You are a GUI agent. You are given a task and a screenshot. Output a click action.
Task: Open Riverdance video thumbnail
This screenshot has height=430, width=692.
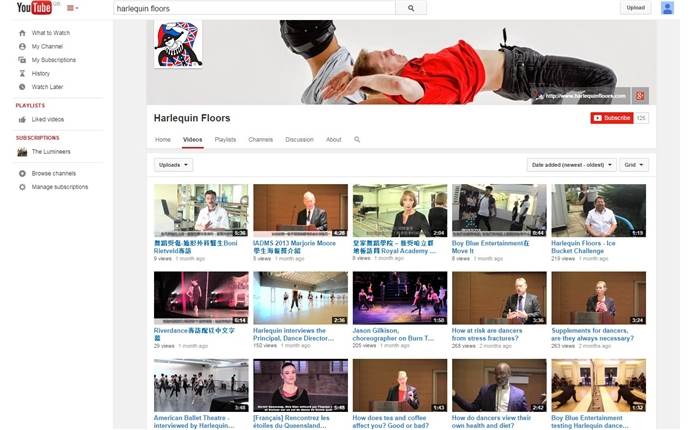[201, 298]
